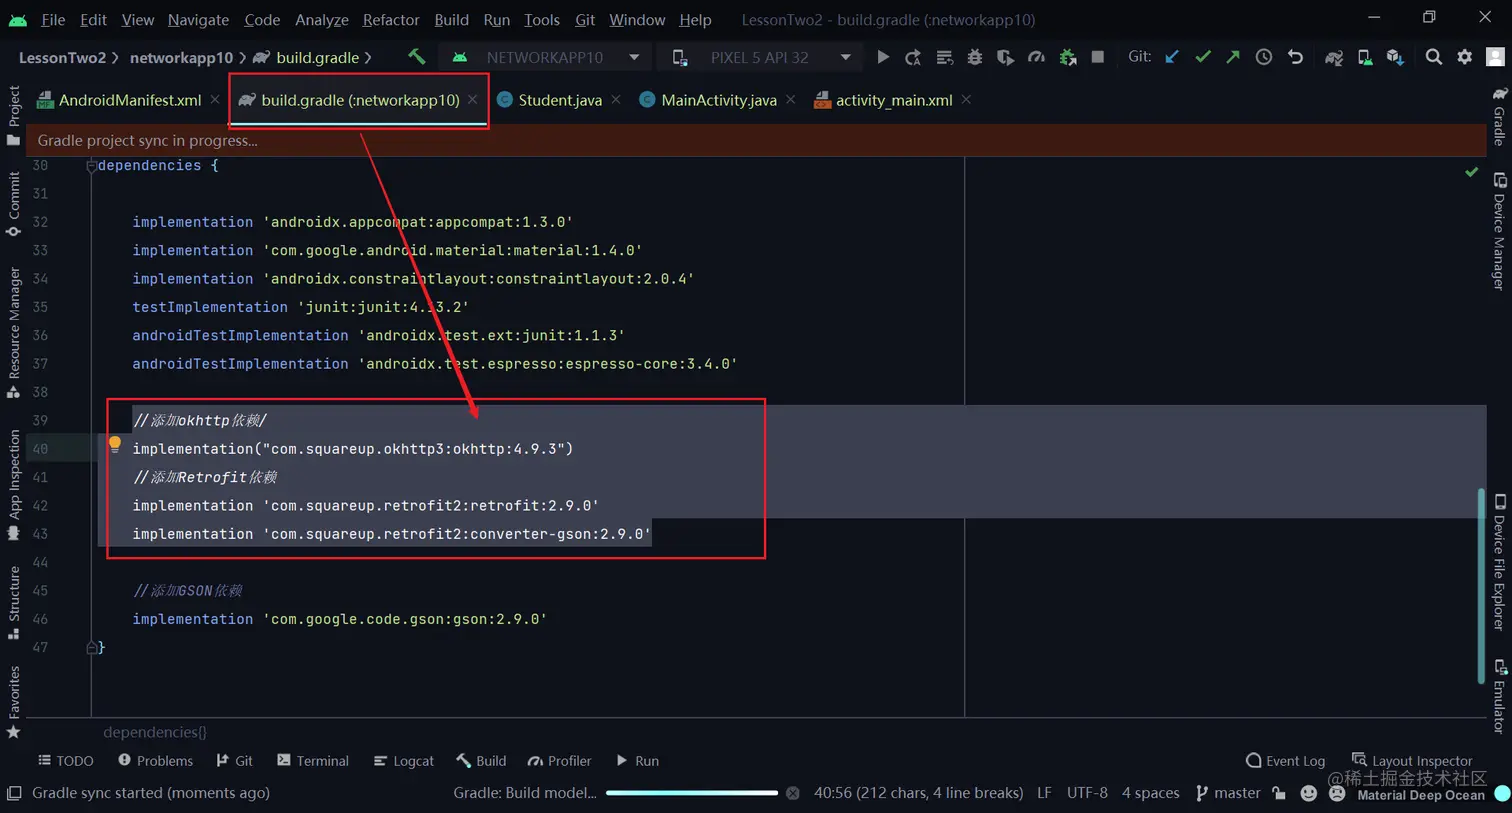Screen dimensions: 1512x813
Task: Open the Problems tool window
Action: click(x=155, y=761)
